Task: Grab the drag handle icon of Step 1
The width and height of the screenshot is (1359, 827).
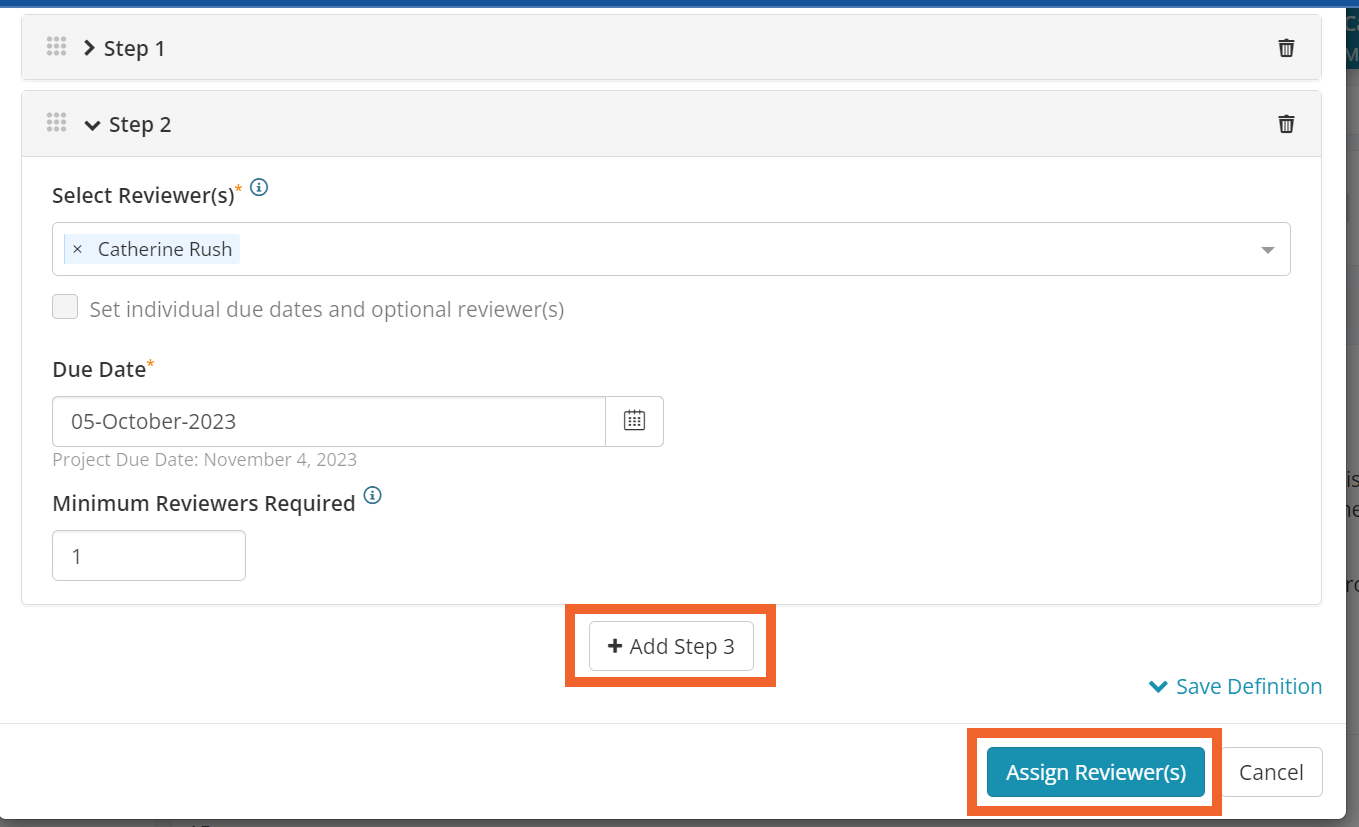Action: pos(56,47)
